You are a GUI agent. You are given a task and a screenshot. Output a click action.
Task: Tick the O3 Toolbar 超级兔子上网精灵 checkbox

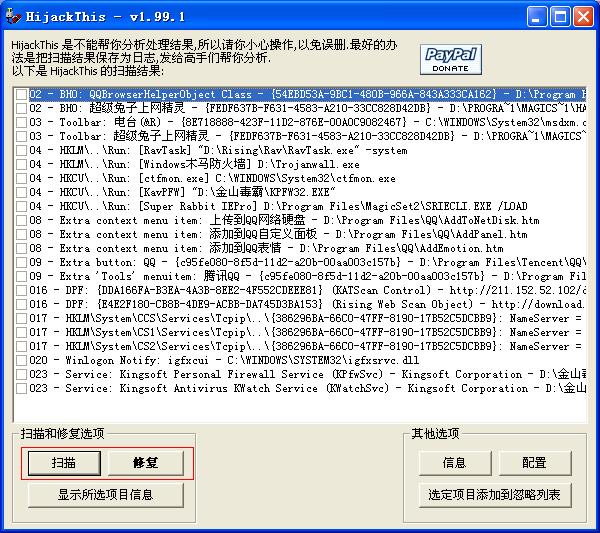[x=21, y=136]
